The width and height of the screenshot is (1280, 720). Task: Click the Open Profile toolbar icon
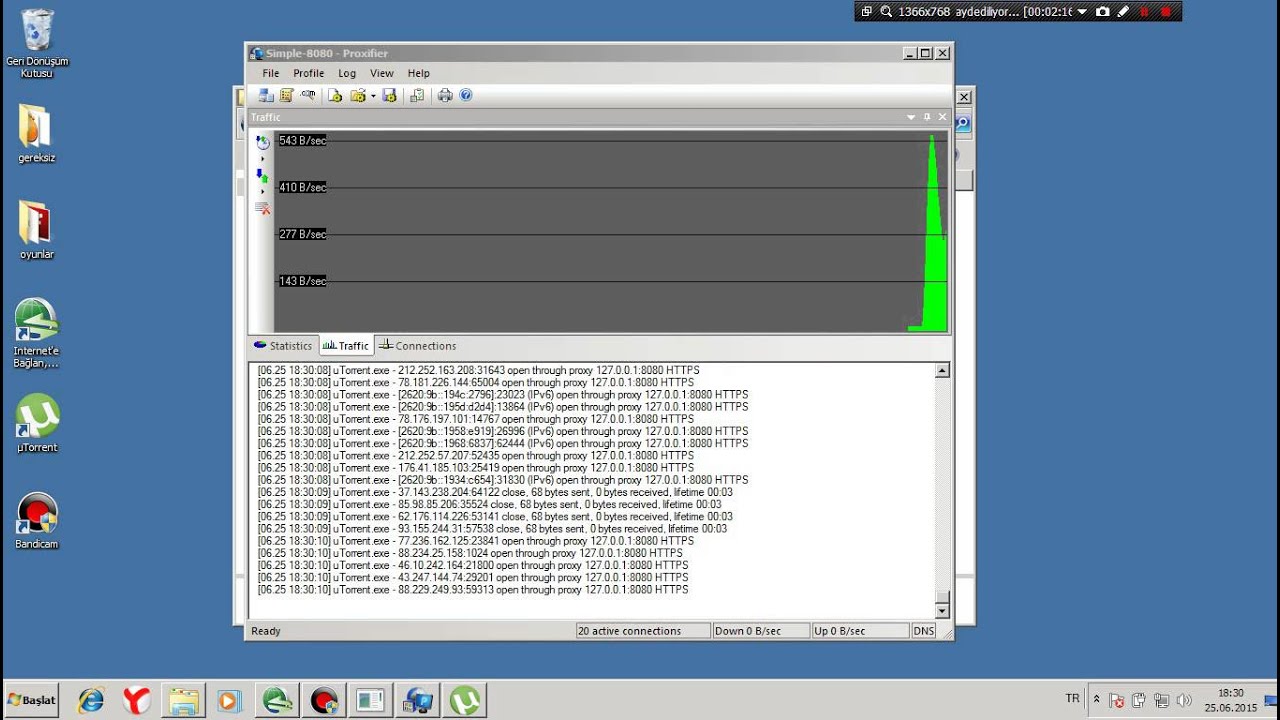click(x=335, y=95)
